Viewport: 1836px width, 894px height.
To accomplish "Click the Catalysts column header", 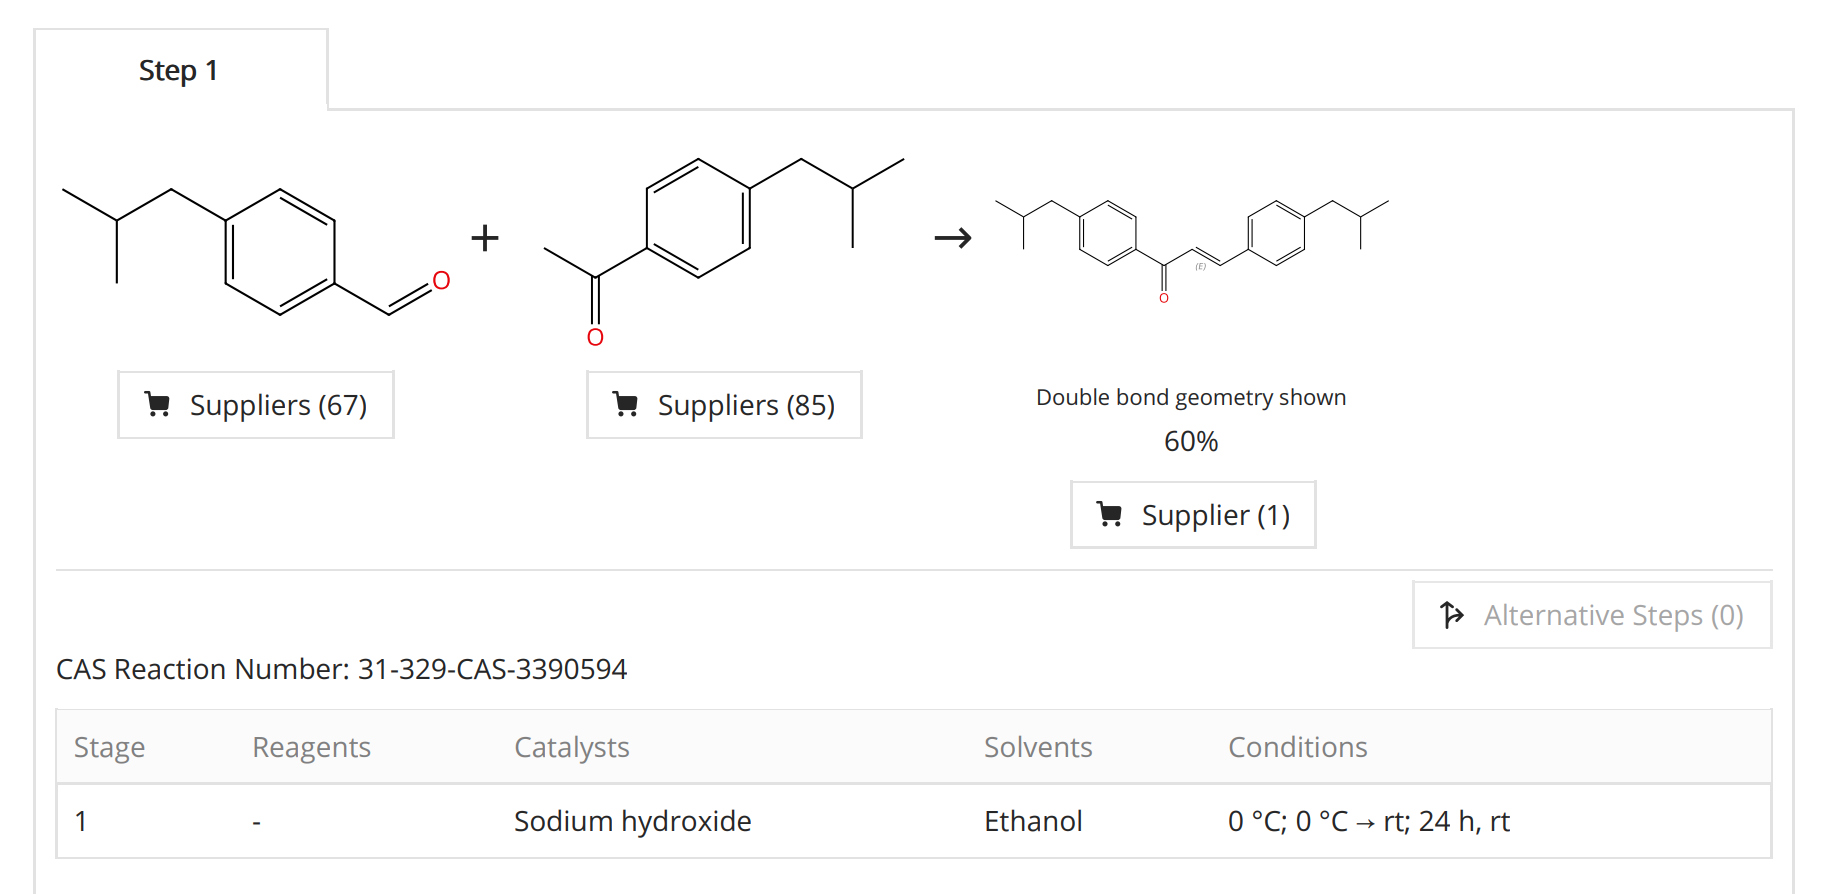I will point(571,747).
